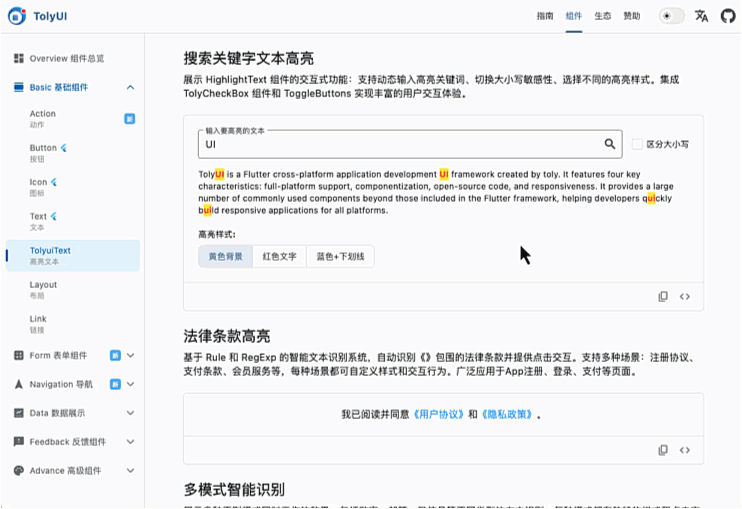Image resolution: width=742 pixels, height=509 pixels.
Task: Click the Basic 基础组件 section icon
Action: pos(18,87)
